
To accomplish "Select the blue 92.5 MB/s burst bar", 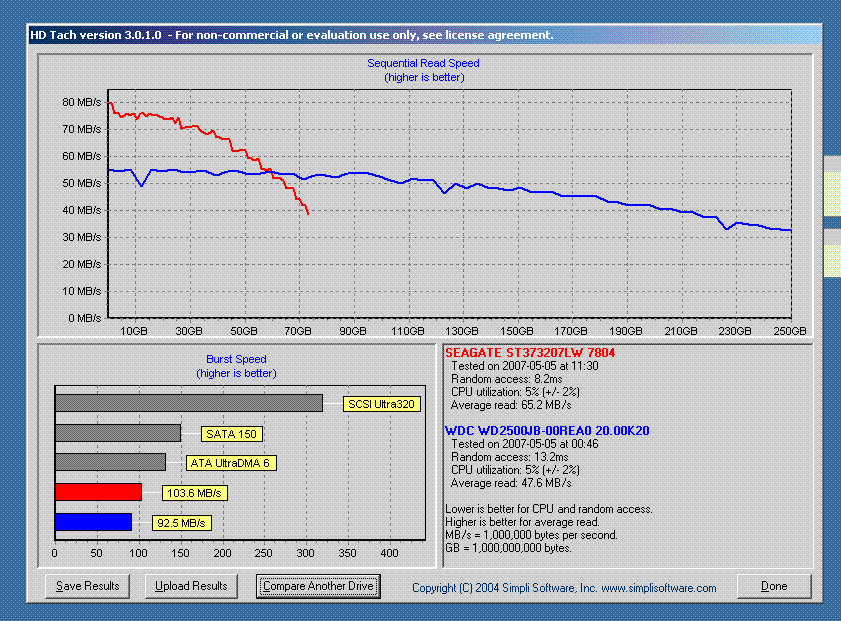I will click(93, 522).
